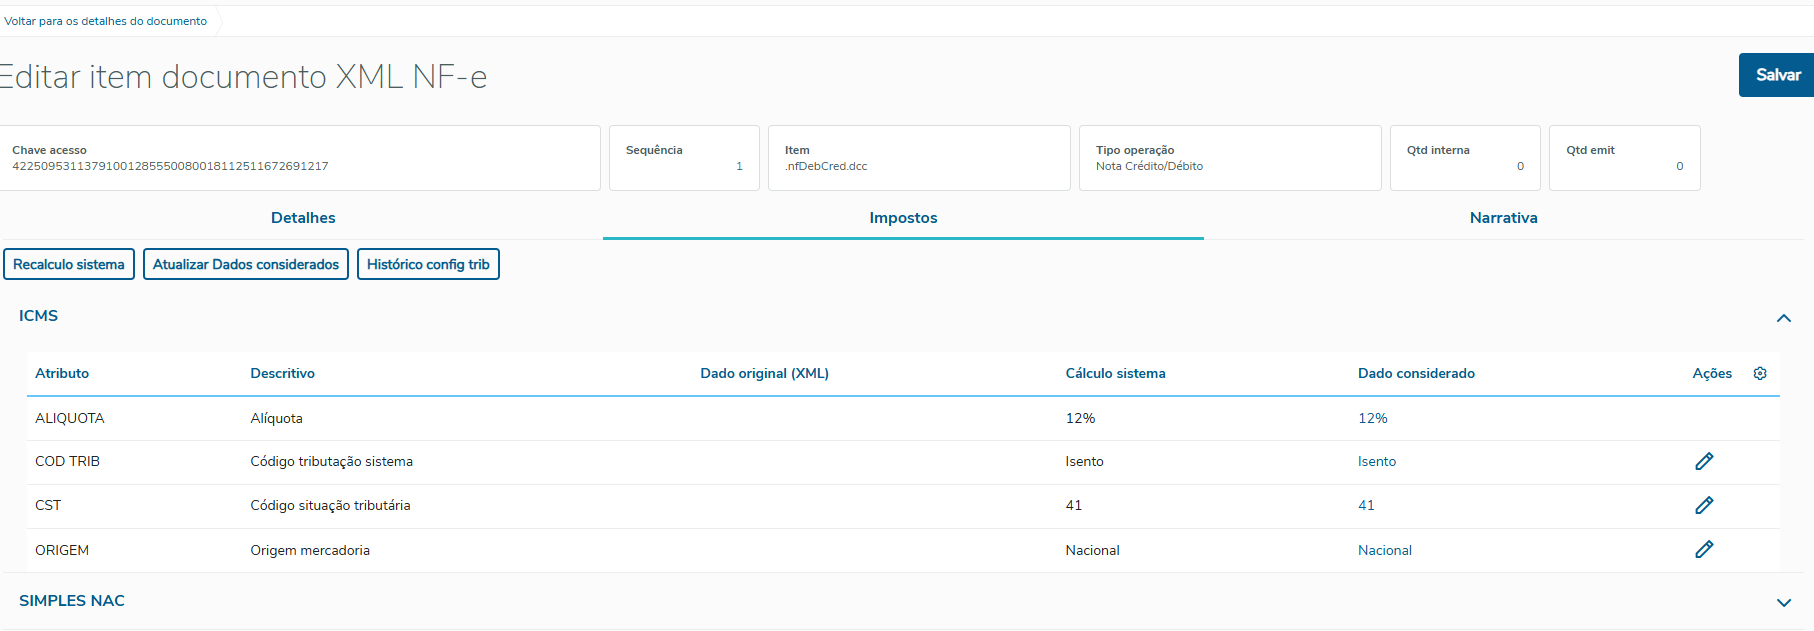Screen dimensions: 1814x631
Task: Switch to the Detalhes tab
Action: click(303, 218)
